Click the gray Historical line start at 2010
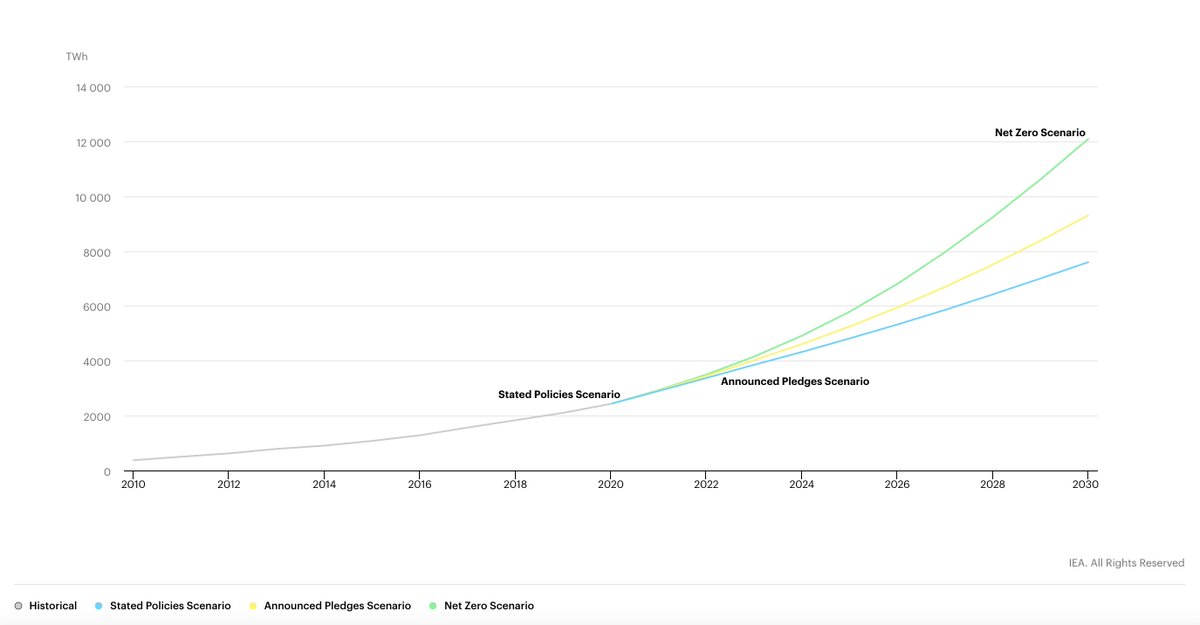1200x625 pixels. 134,460
